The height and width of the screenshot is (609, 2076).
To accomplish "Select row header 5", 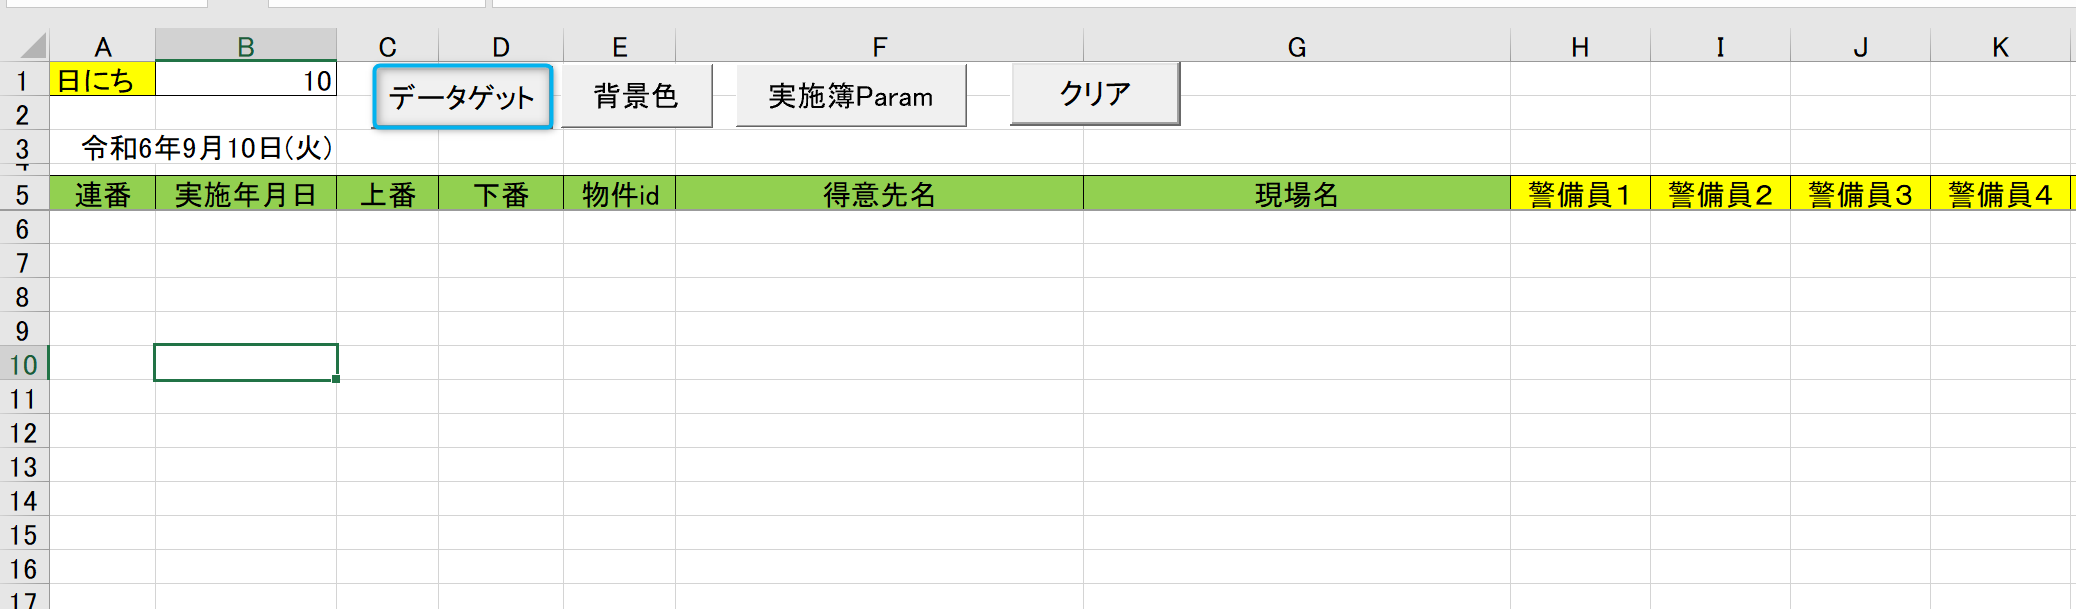I will (23, 194).
